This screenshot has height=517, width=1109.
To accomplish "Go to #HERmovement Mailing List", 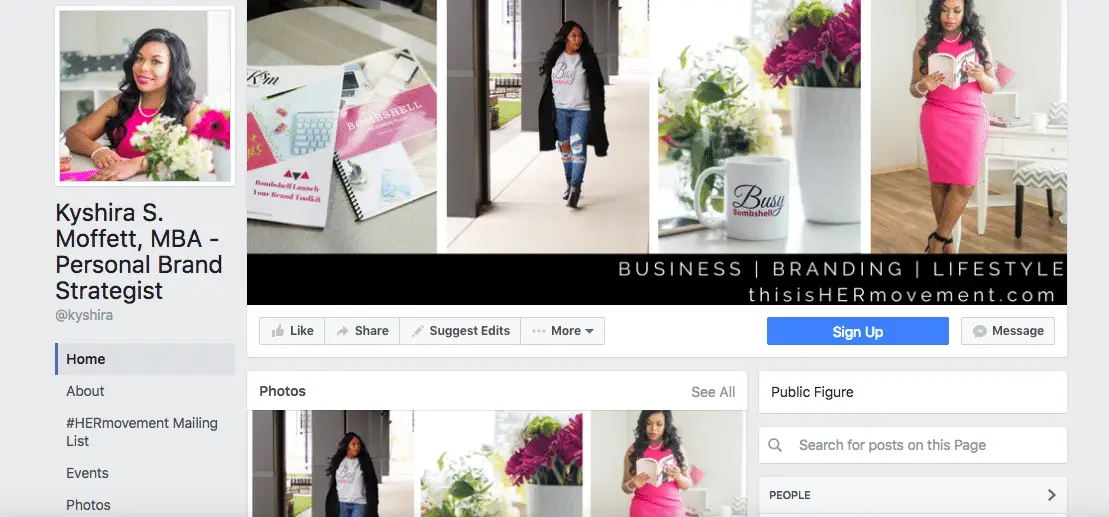I will 141,432.
